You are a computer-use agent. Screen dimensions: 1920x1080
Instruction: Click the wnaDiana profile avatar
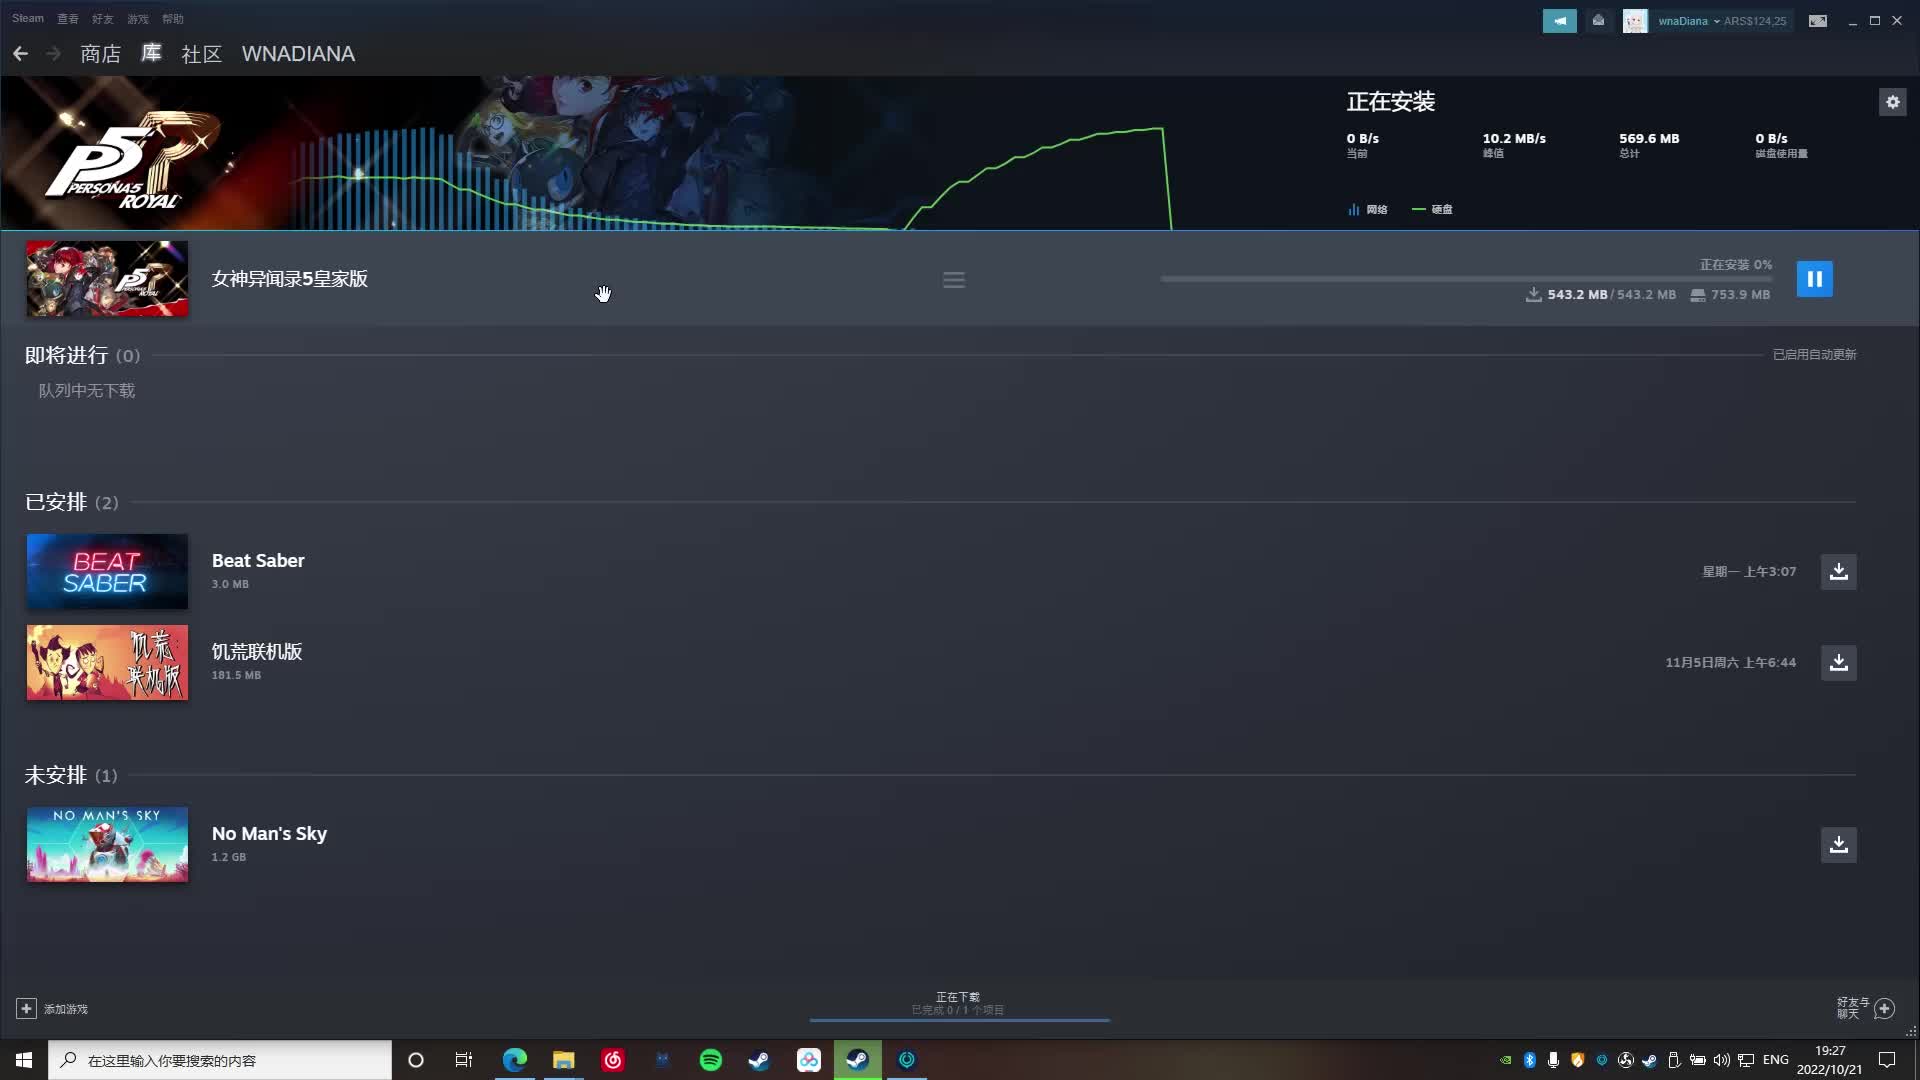tap(1635, 21)
